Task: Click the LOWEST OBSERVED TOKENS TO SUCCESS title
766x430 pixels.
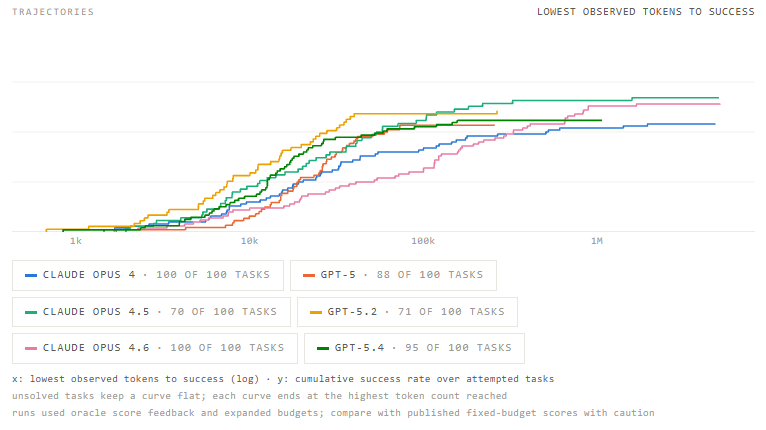Action: pos(646,12)
